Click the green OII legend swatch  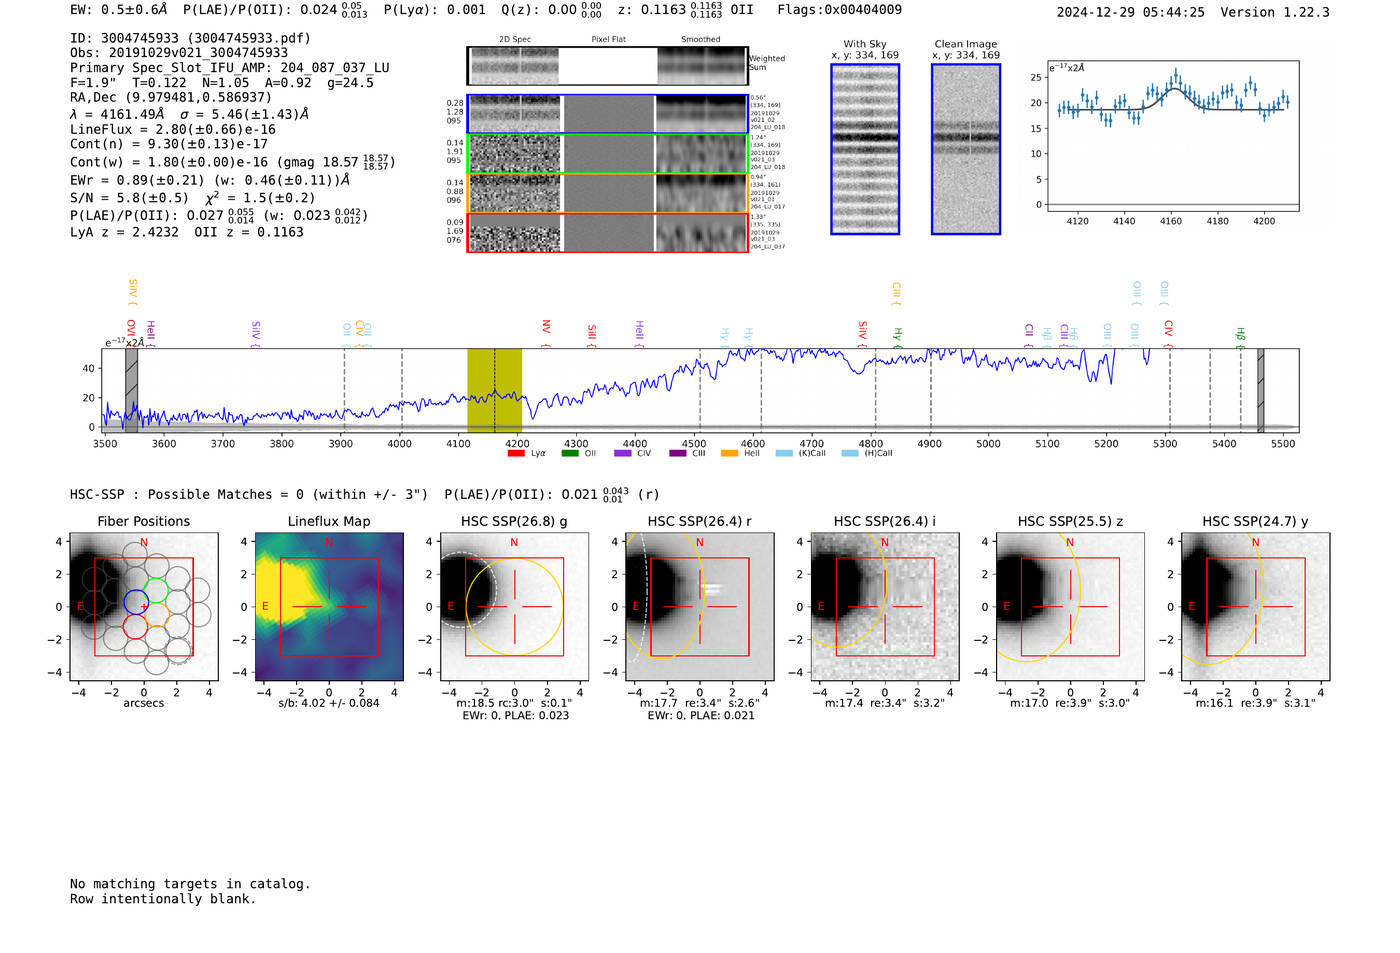pos(570,453)
